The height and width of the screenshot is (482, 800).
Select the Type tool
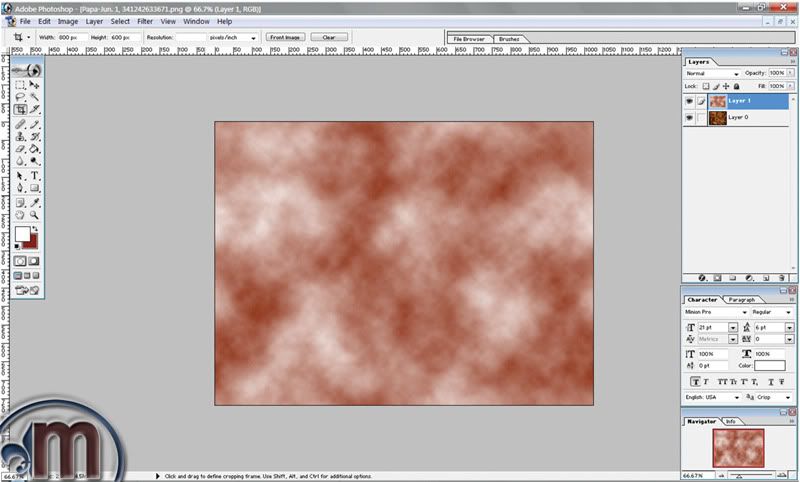pyautogui.click(x=34, y=176)
